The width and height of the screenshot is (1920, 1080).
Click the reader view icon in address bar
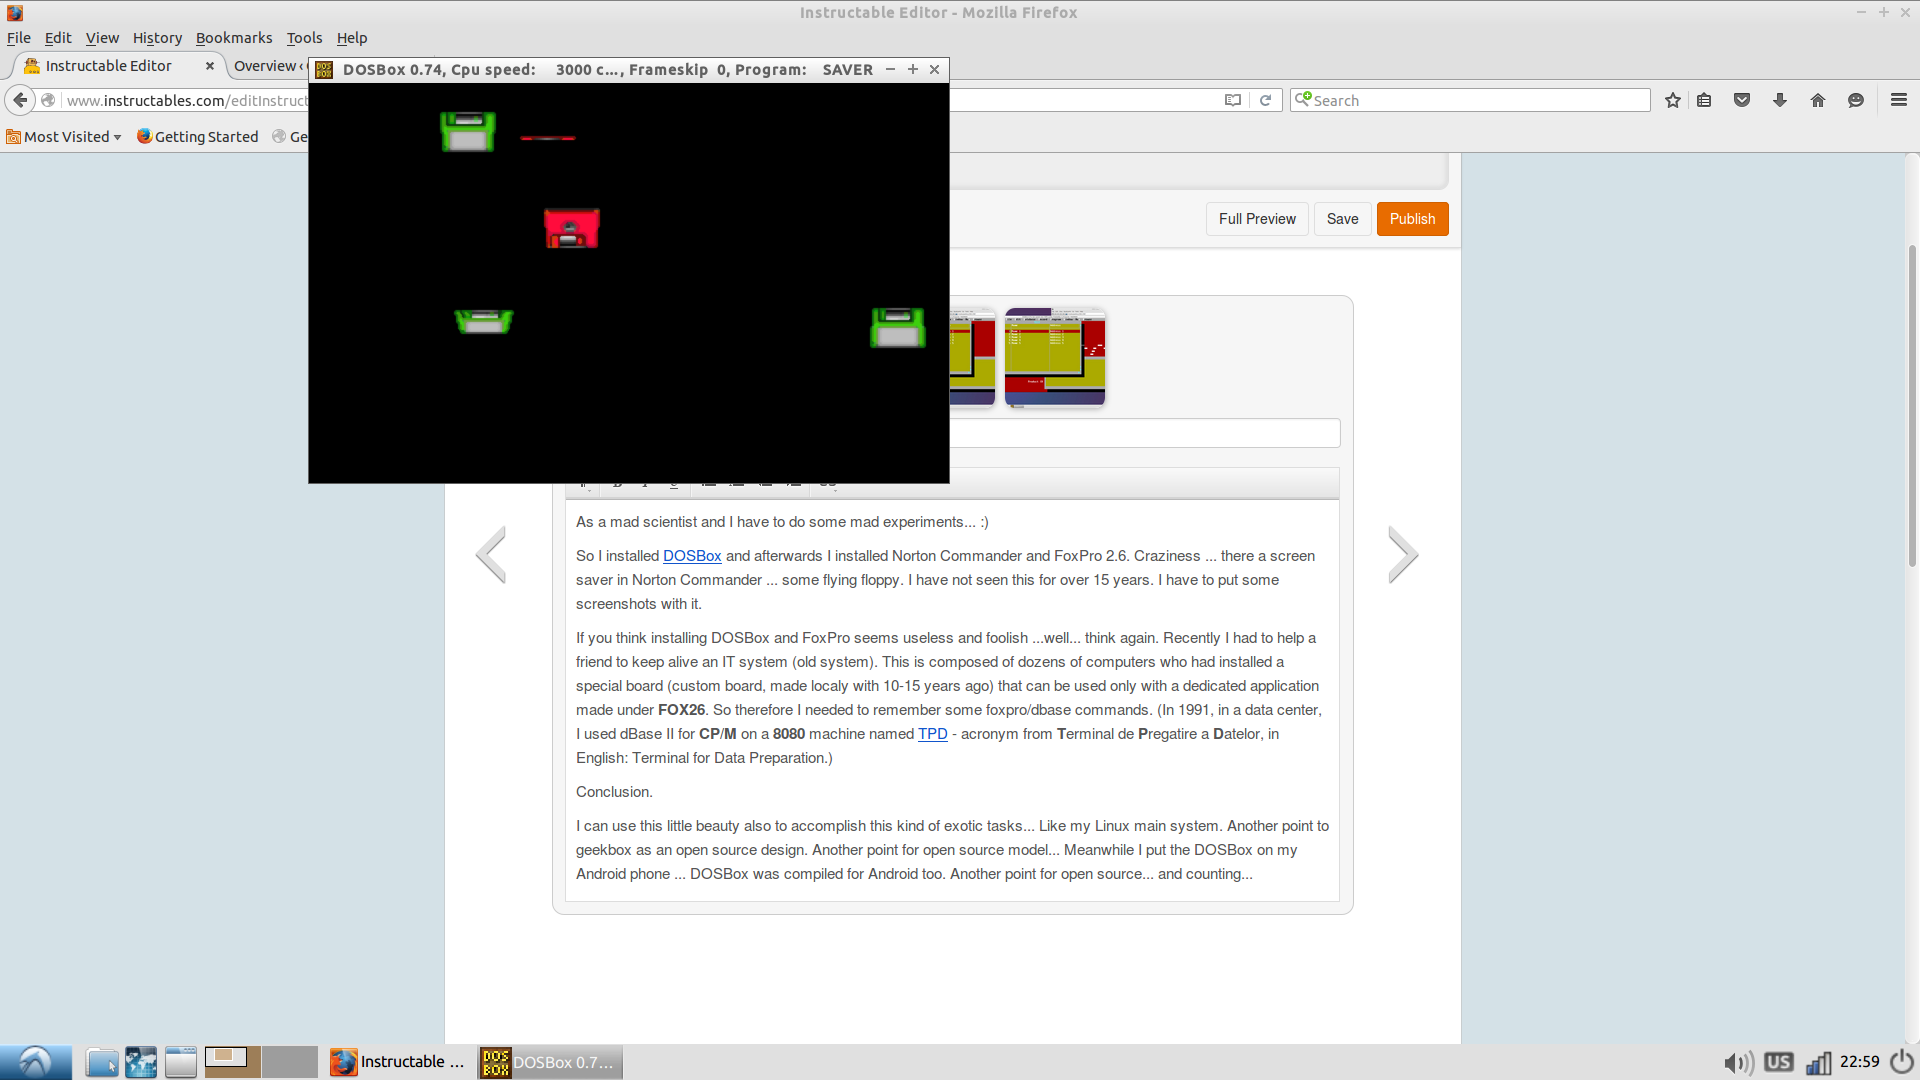[x=1233, y=100]
